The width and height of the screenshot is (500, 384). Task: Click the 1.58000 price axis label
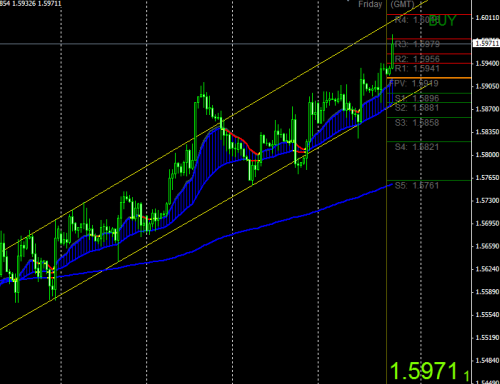point(487,155)
